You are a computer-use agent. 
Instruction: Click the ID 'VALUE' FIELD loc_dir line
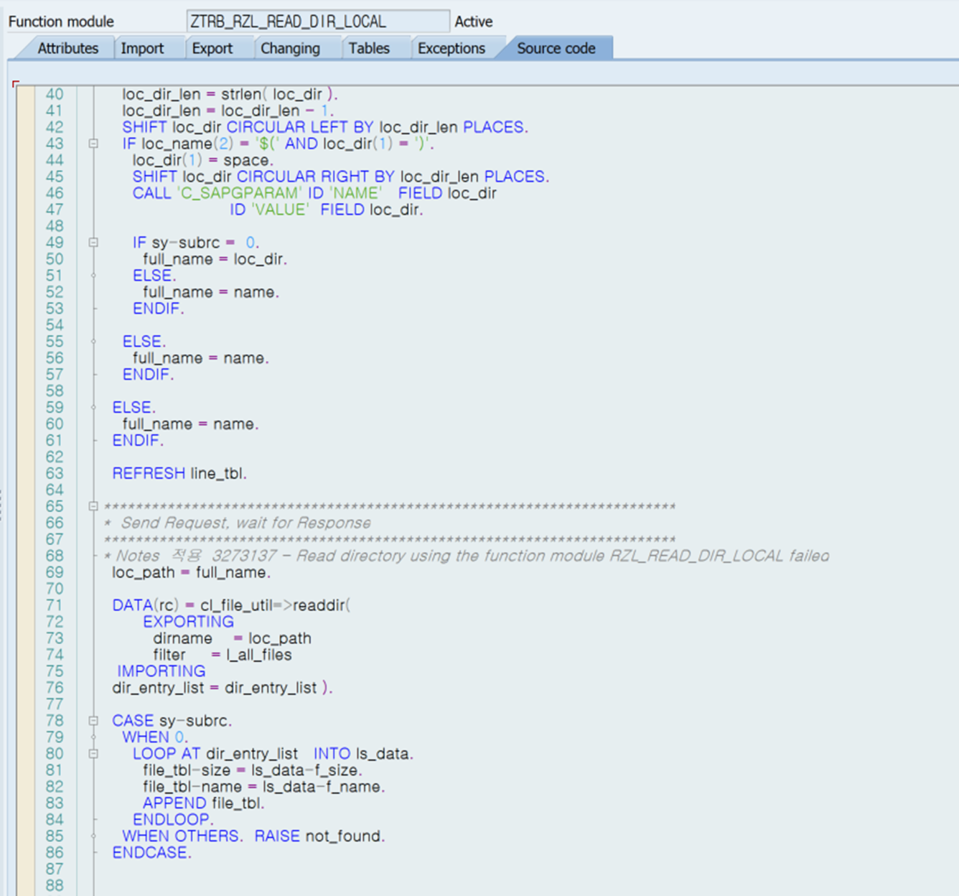click(x=327, y=210)
